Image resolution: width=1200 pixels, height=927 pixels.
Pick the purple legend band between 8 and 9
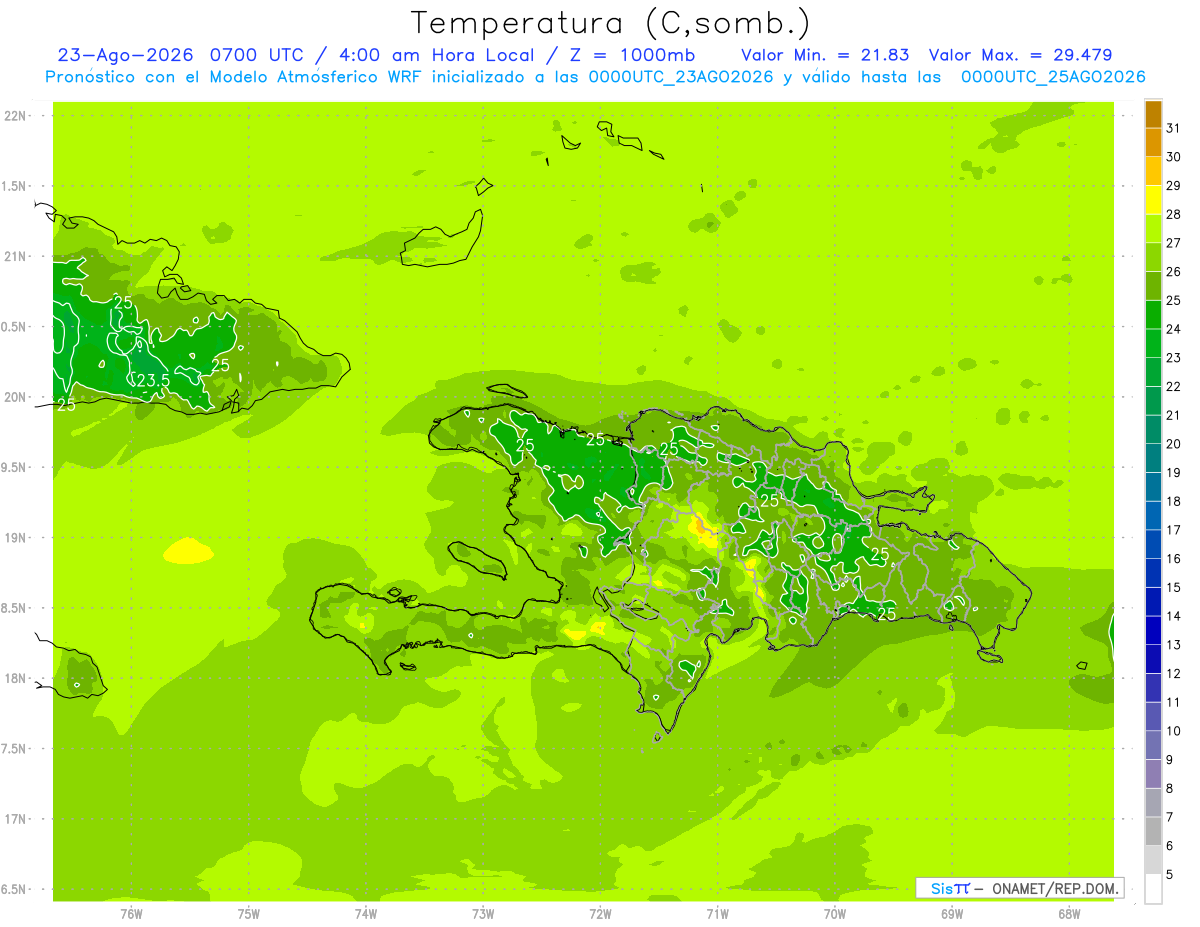[x=1153, y=775]
